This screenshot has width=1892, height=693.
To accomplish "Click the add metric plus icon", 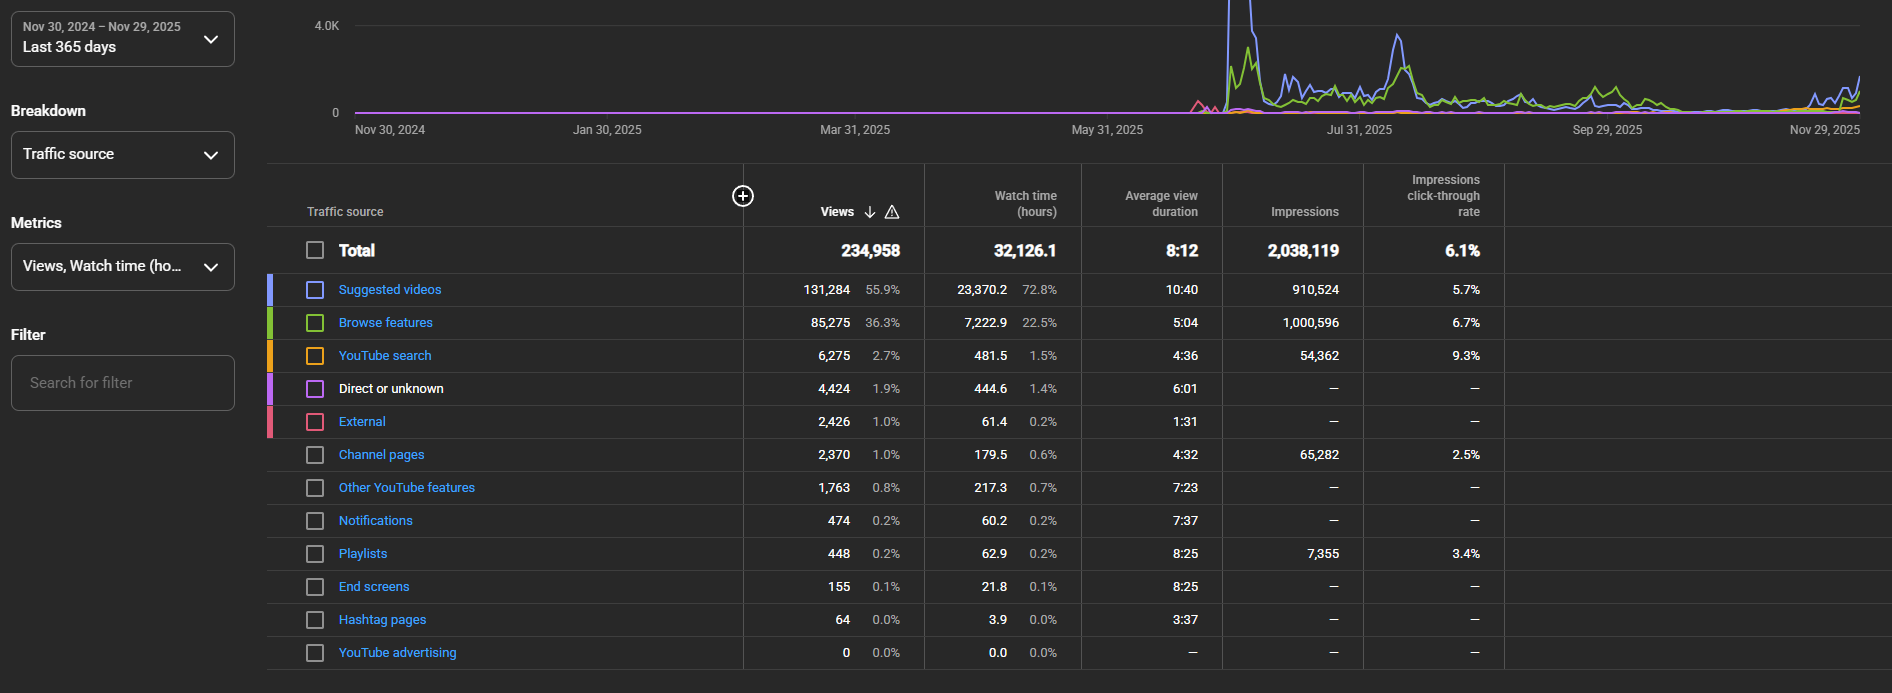I will [743, 196].
